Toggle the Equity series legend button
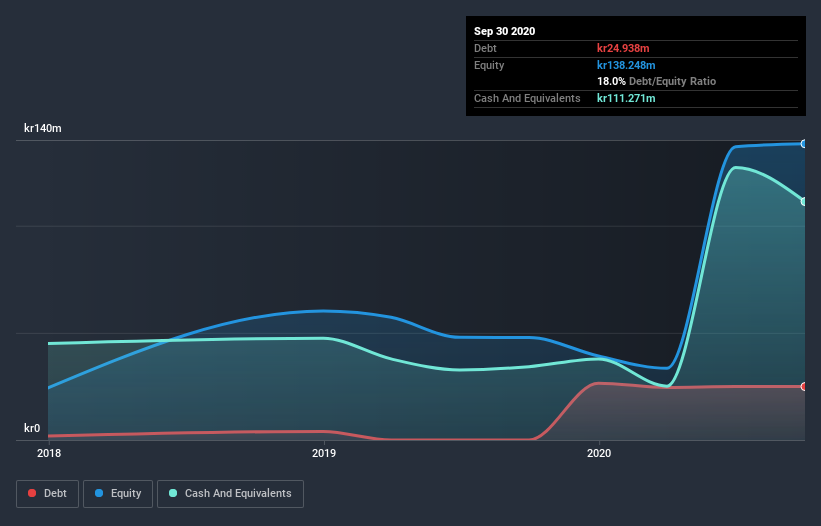Screen dimensions: 821x526 click(118, 494)
